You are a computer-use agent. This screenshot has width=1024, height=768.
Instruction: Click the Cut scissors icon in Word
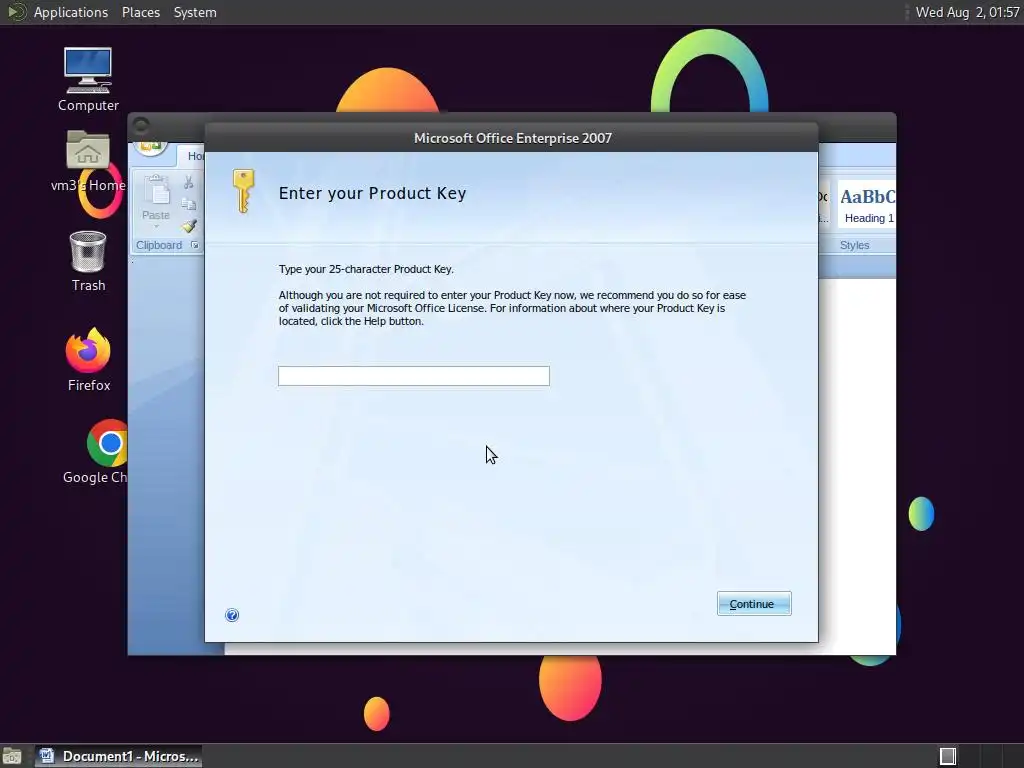pyautogui.click(x=189, y=183)
